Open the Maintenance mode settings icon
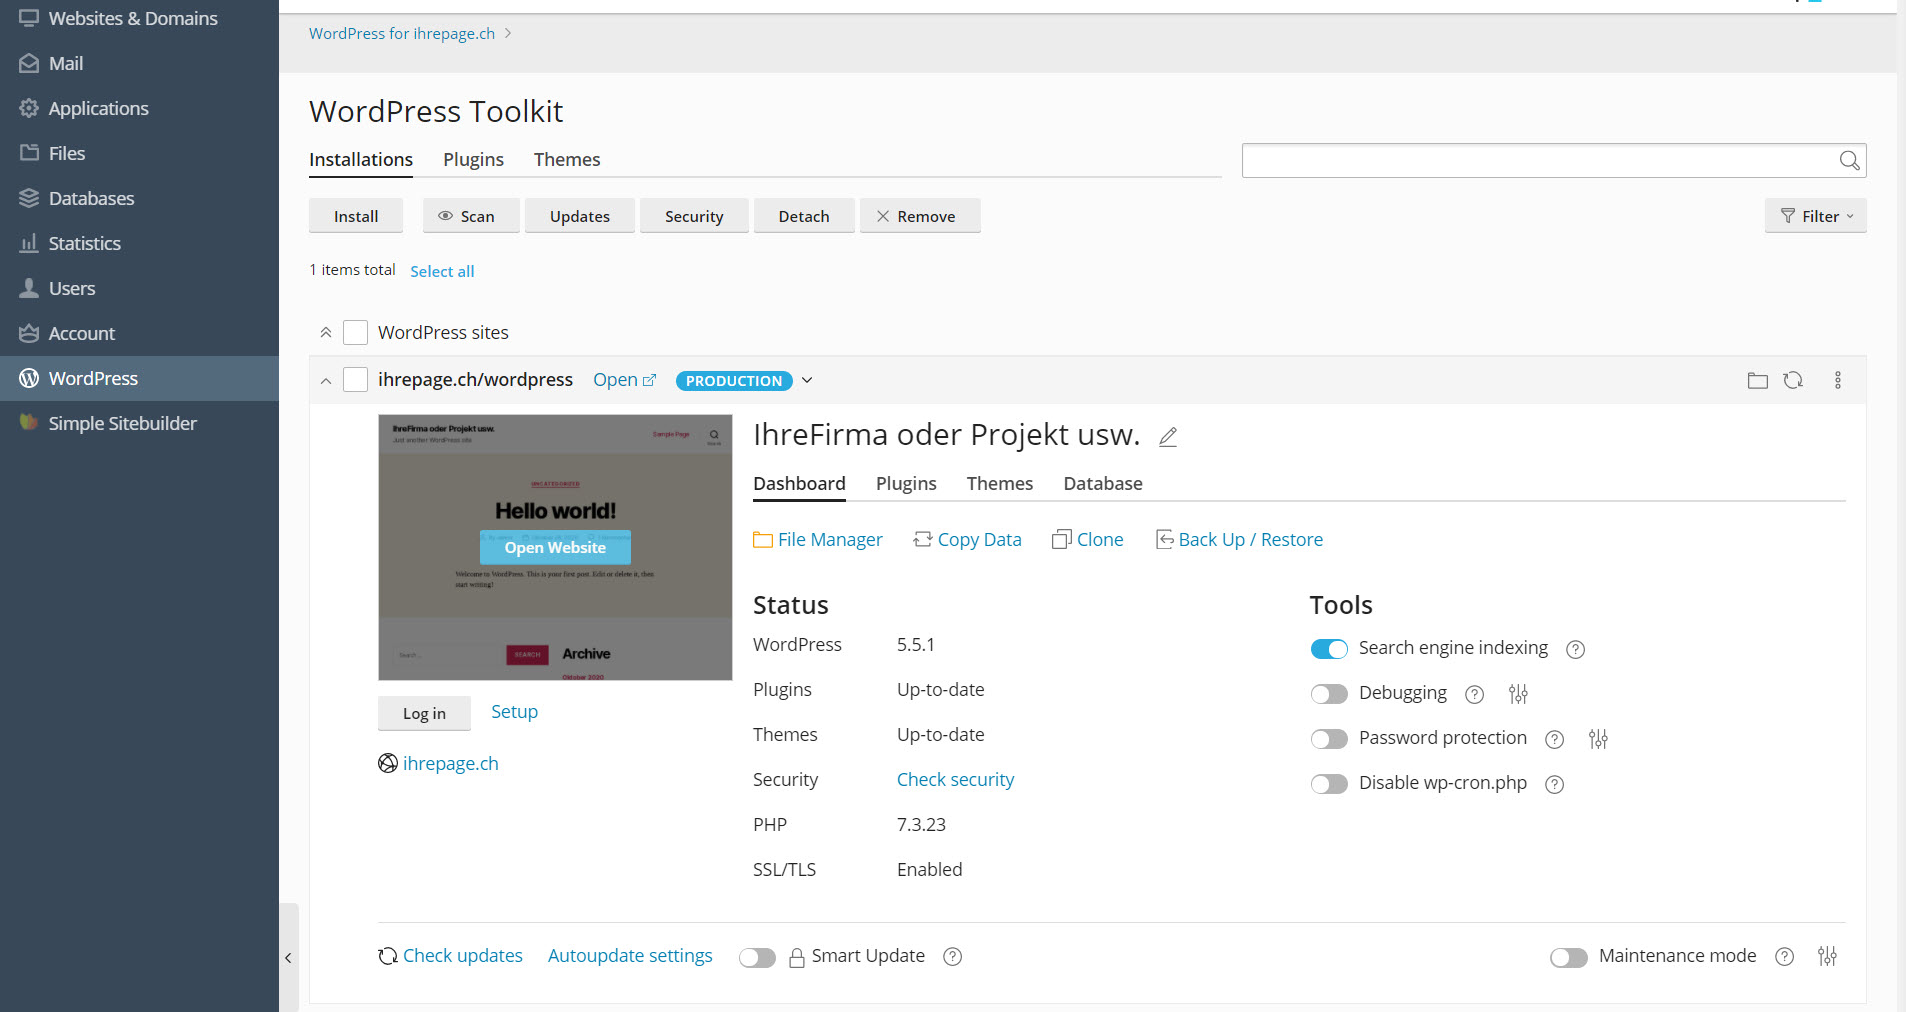 (1828, 956)
